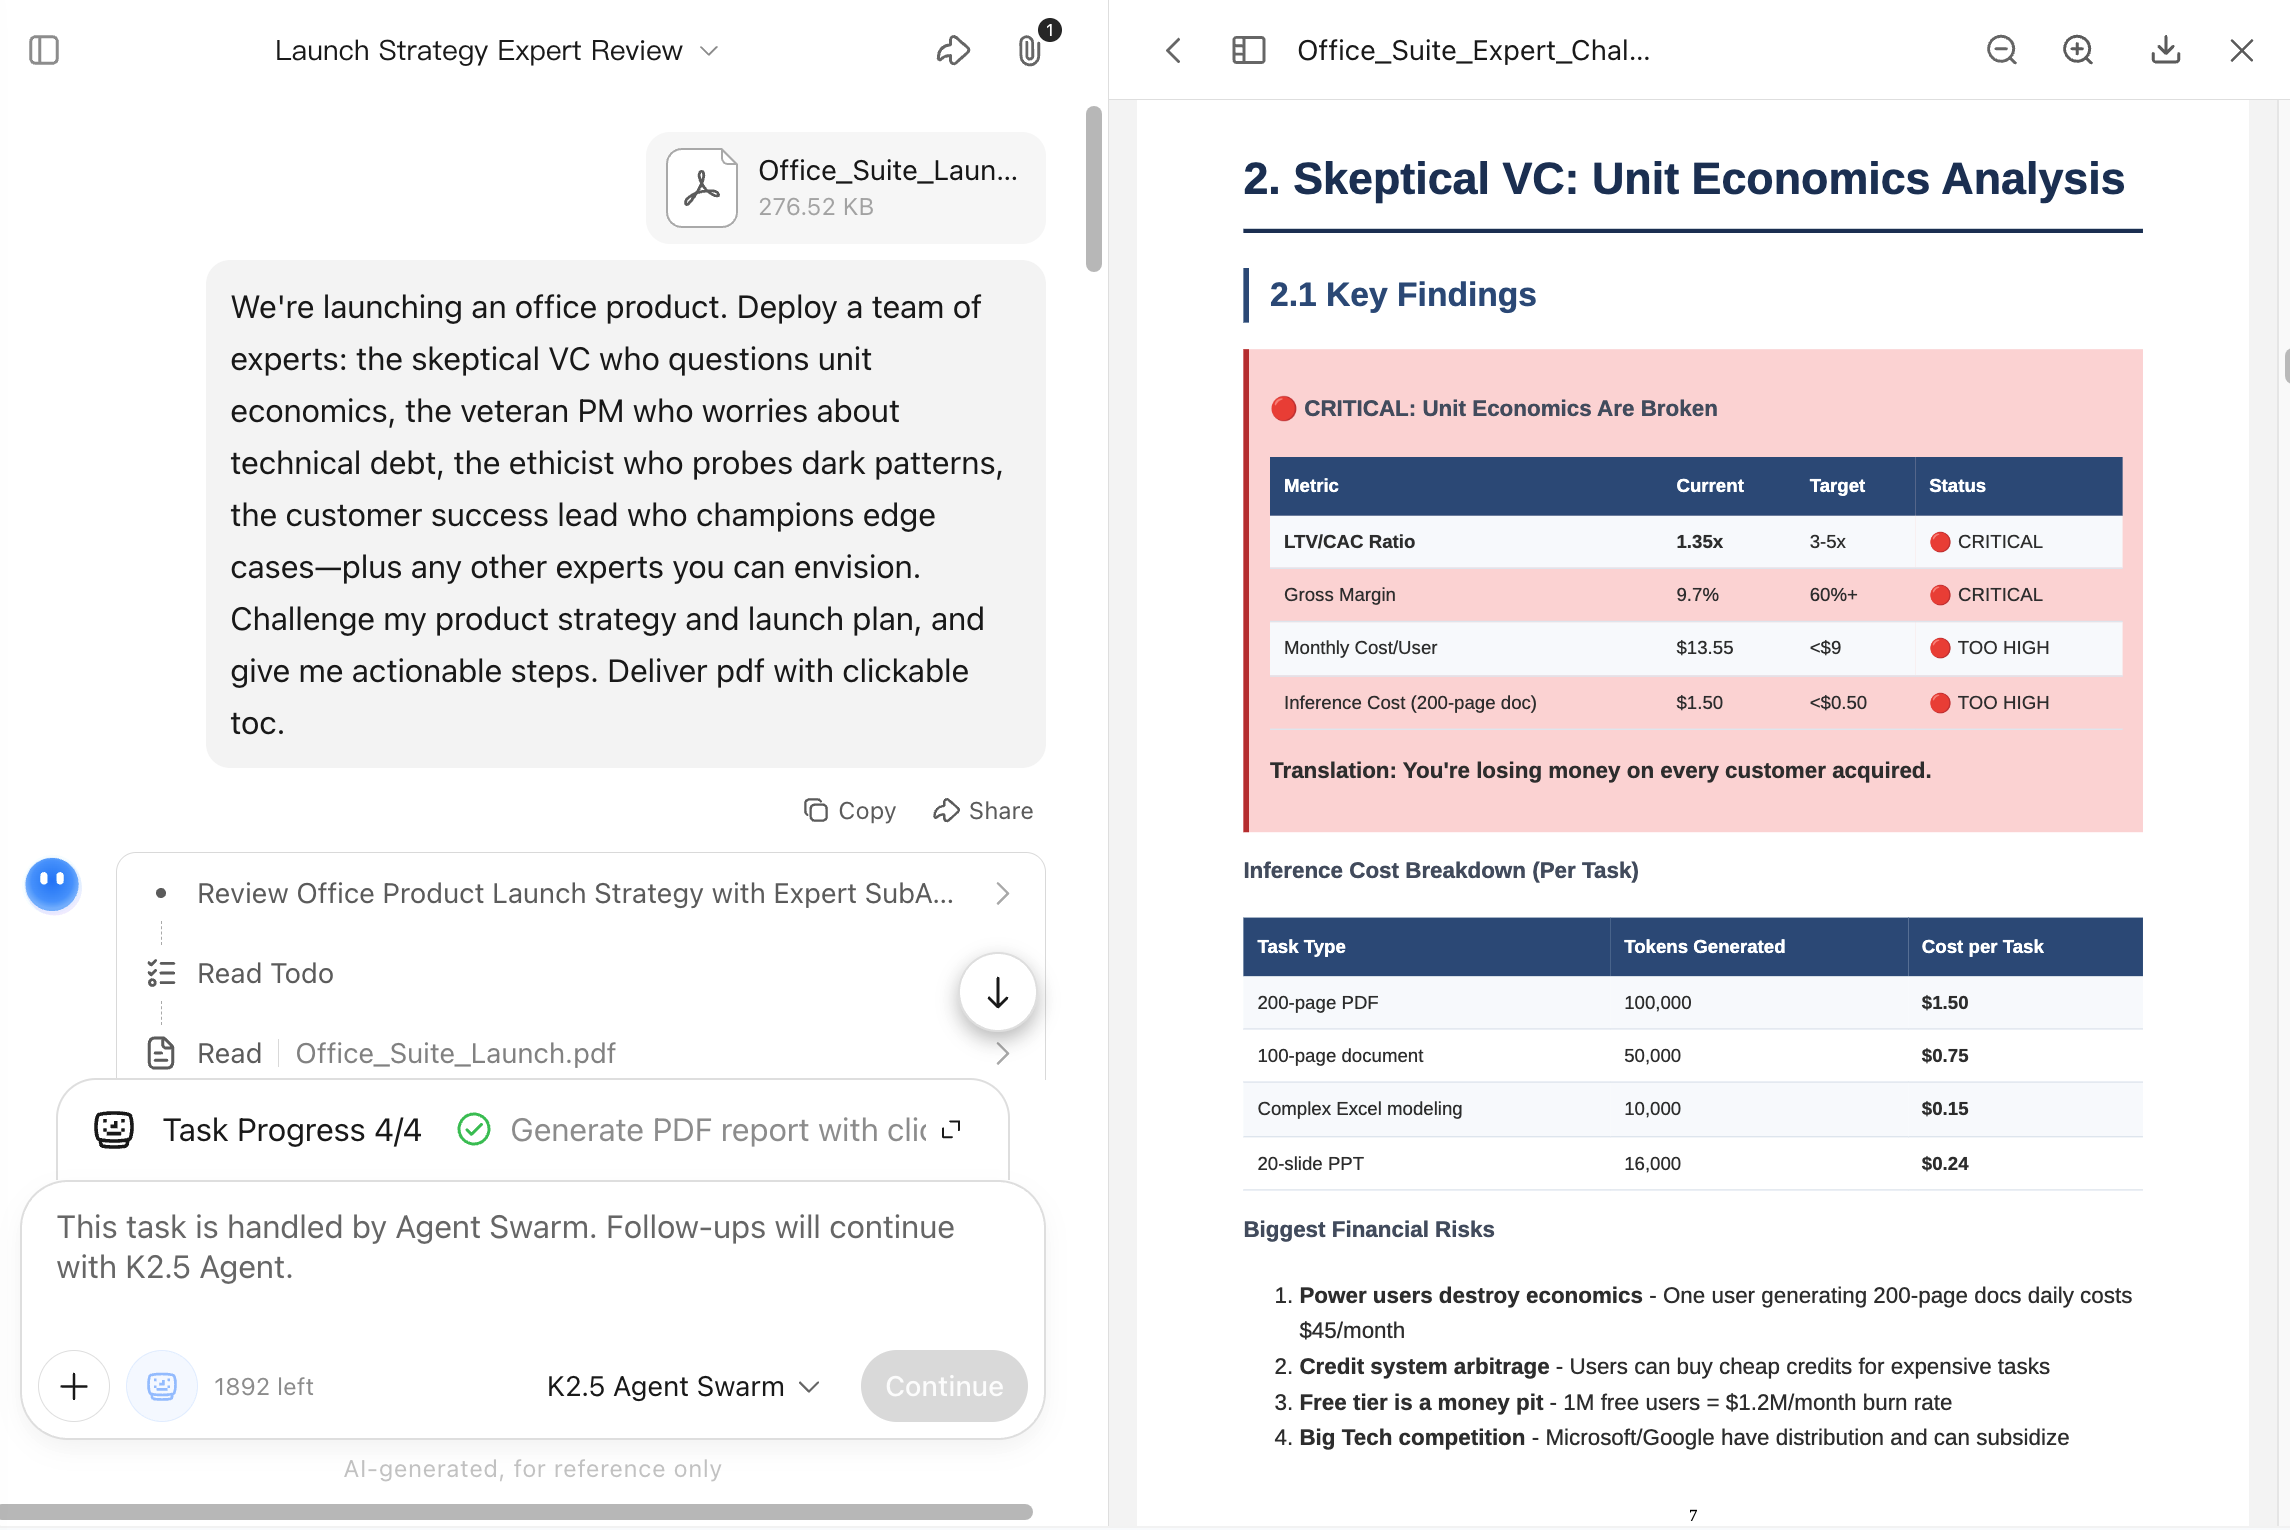
Task: Zoom out of the PDF preview
Action: (2001, 50)
